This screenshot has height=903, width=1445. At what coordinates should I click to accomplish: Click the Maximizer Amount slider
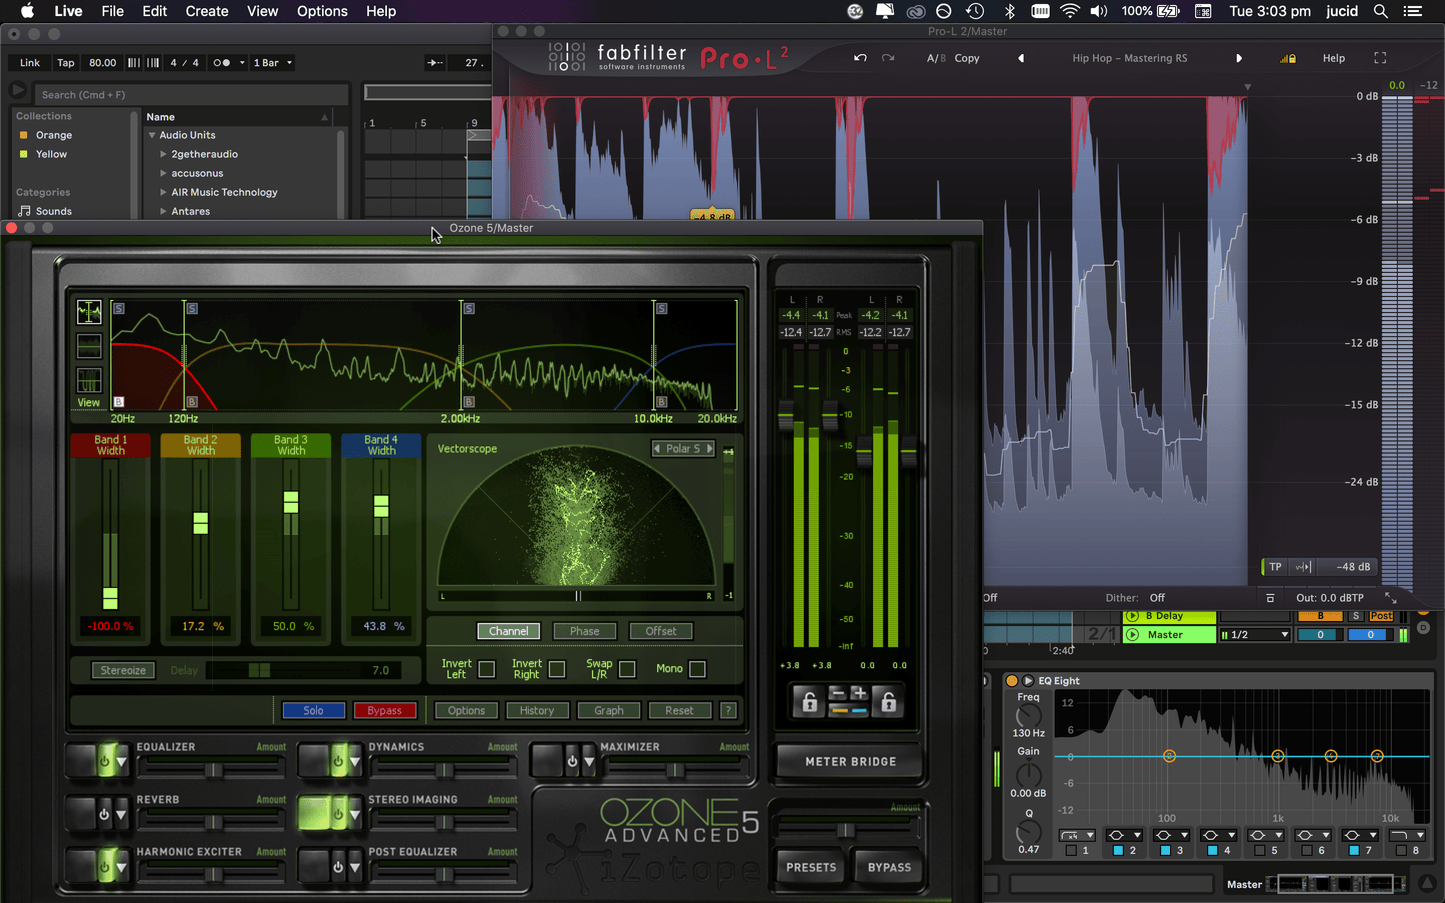click(676, 770)
